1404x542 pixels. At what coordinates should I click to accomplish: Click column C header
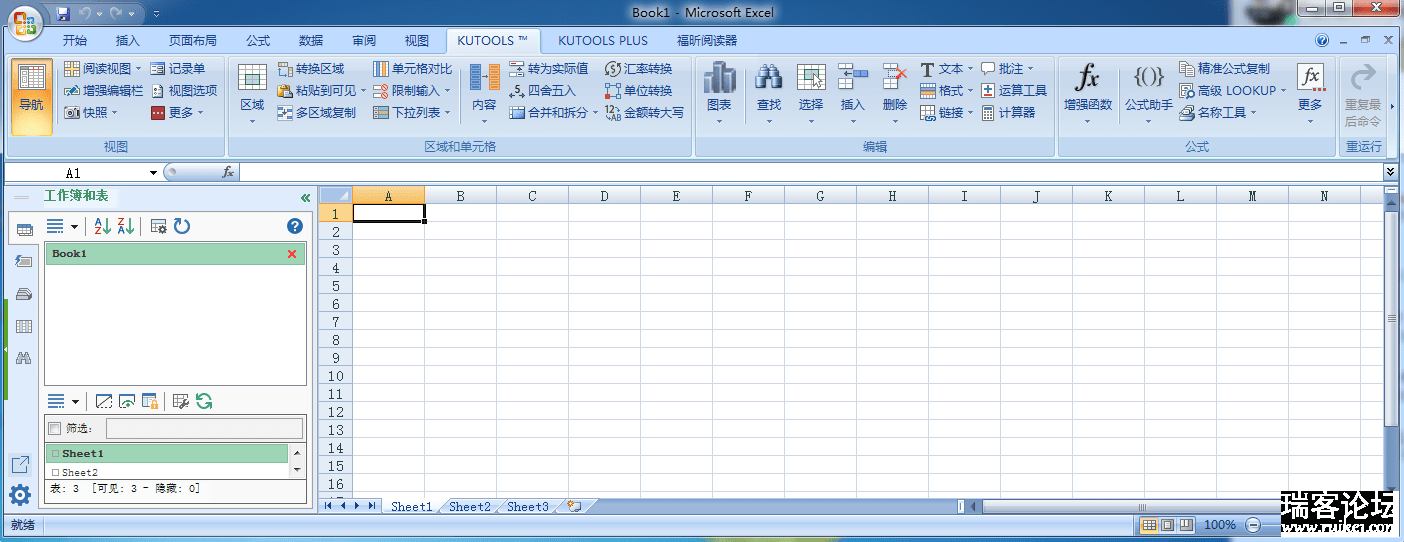532,196
